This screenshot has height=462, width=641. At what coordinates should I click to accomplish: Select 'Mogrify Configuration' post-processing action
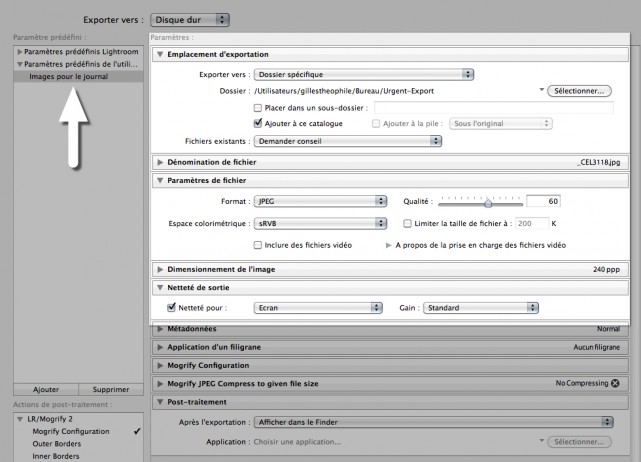tap(71, 431)
